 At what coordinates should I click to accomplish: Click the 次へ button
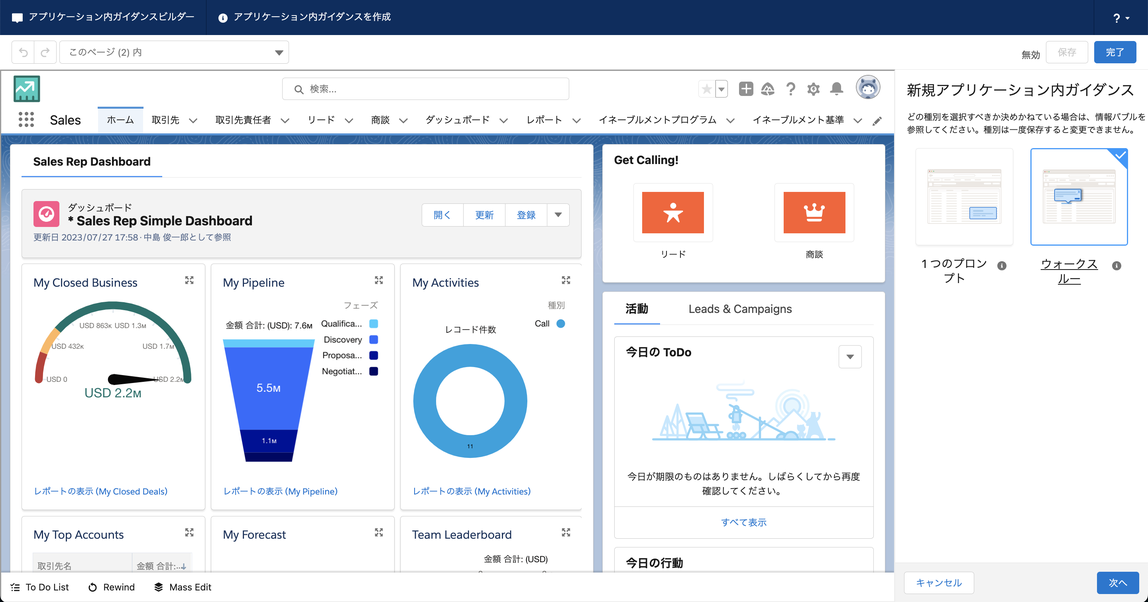(x=1118, y=583)
